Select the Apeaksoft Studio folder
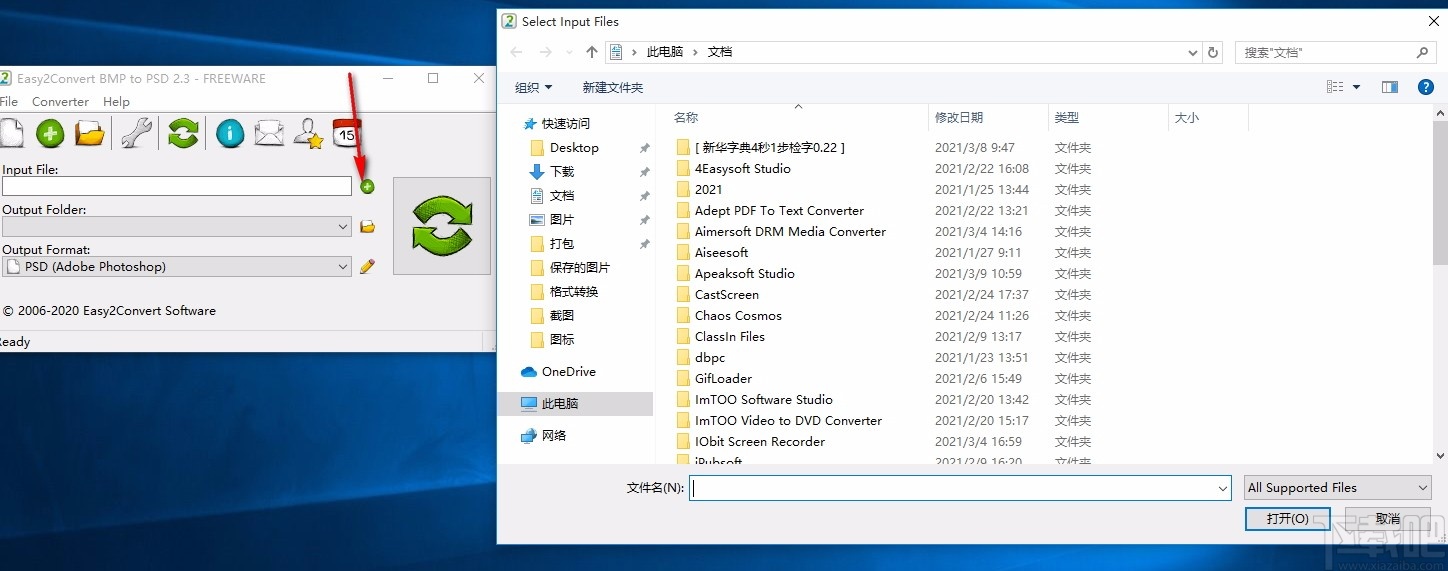Screen dimensions: 1448x571 [x=745, y=273]
